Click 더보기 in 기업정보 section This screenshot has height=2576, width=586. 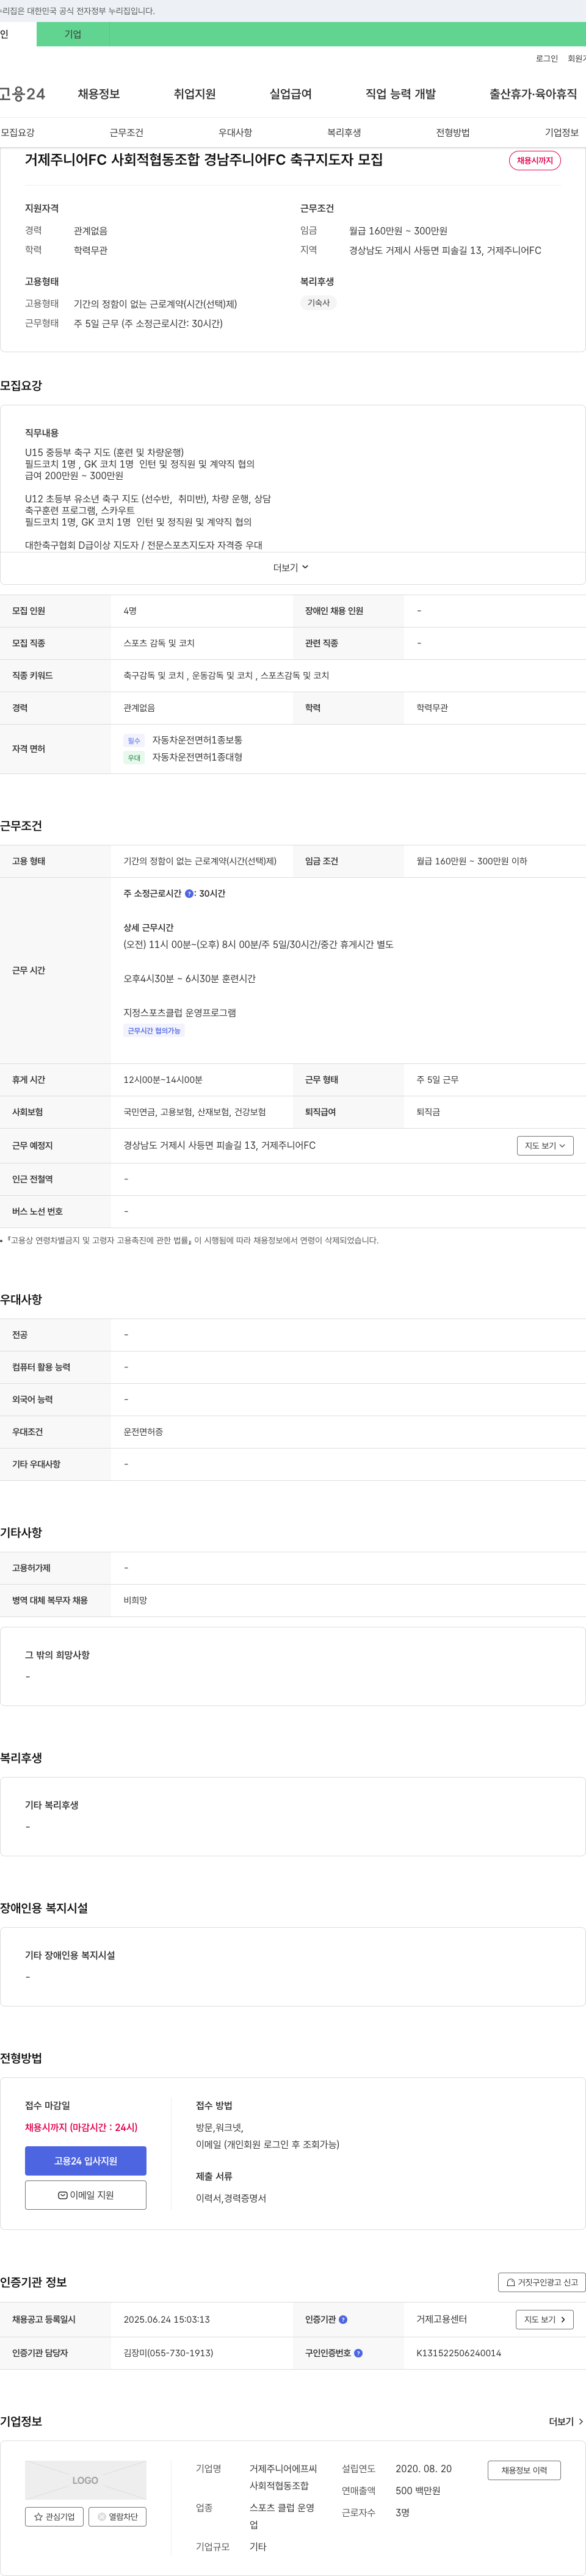(x=566, y=2422)
